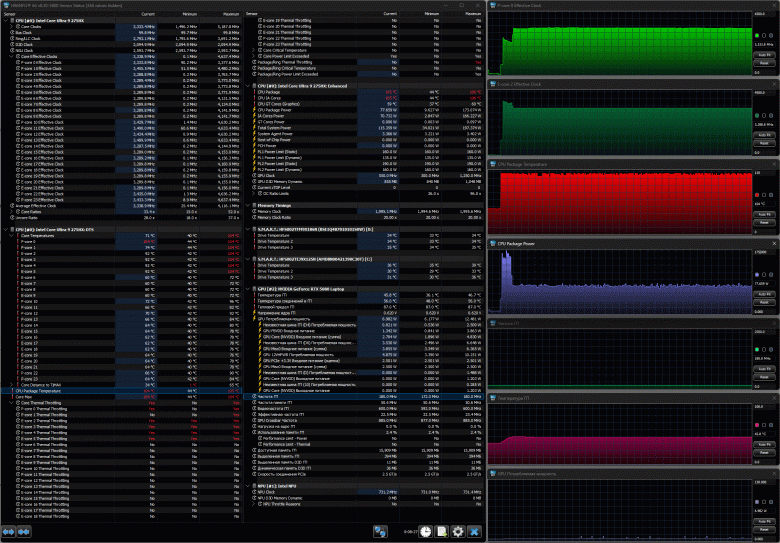
Task: Collapse the Core Thermal Throttling node
Action: (12, 403)
